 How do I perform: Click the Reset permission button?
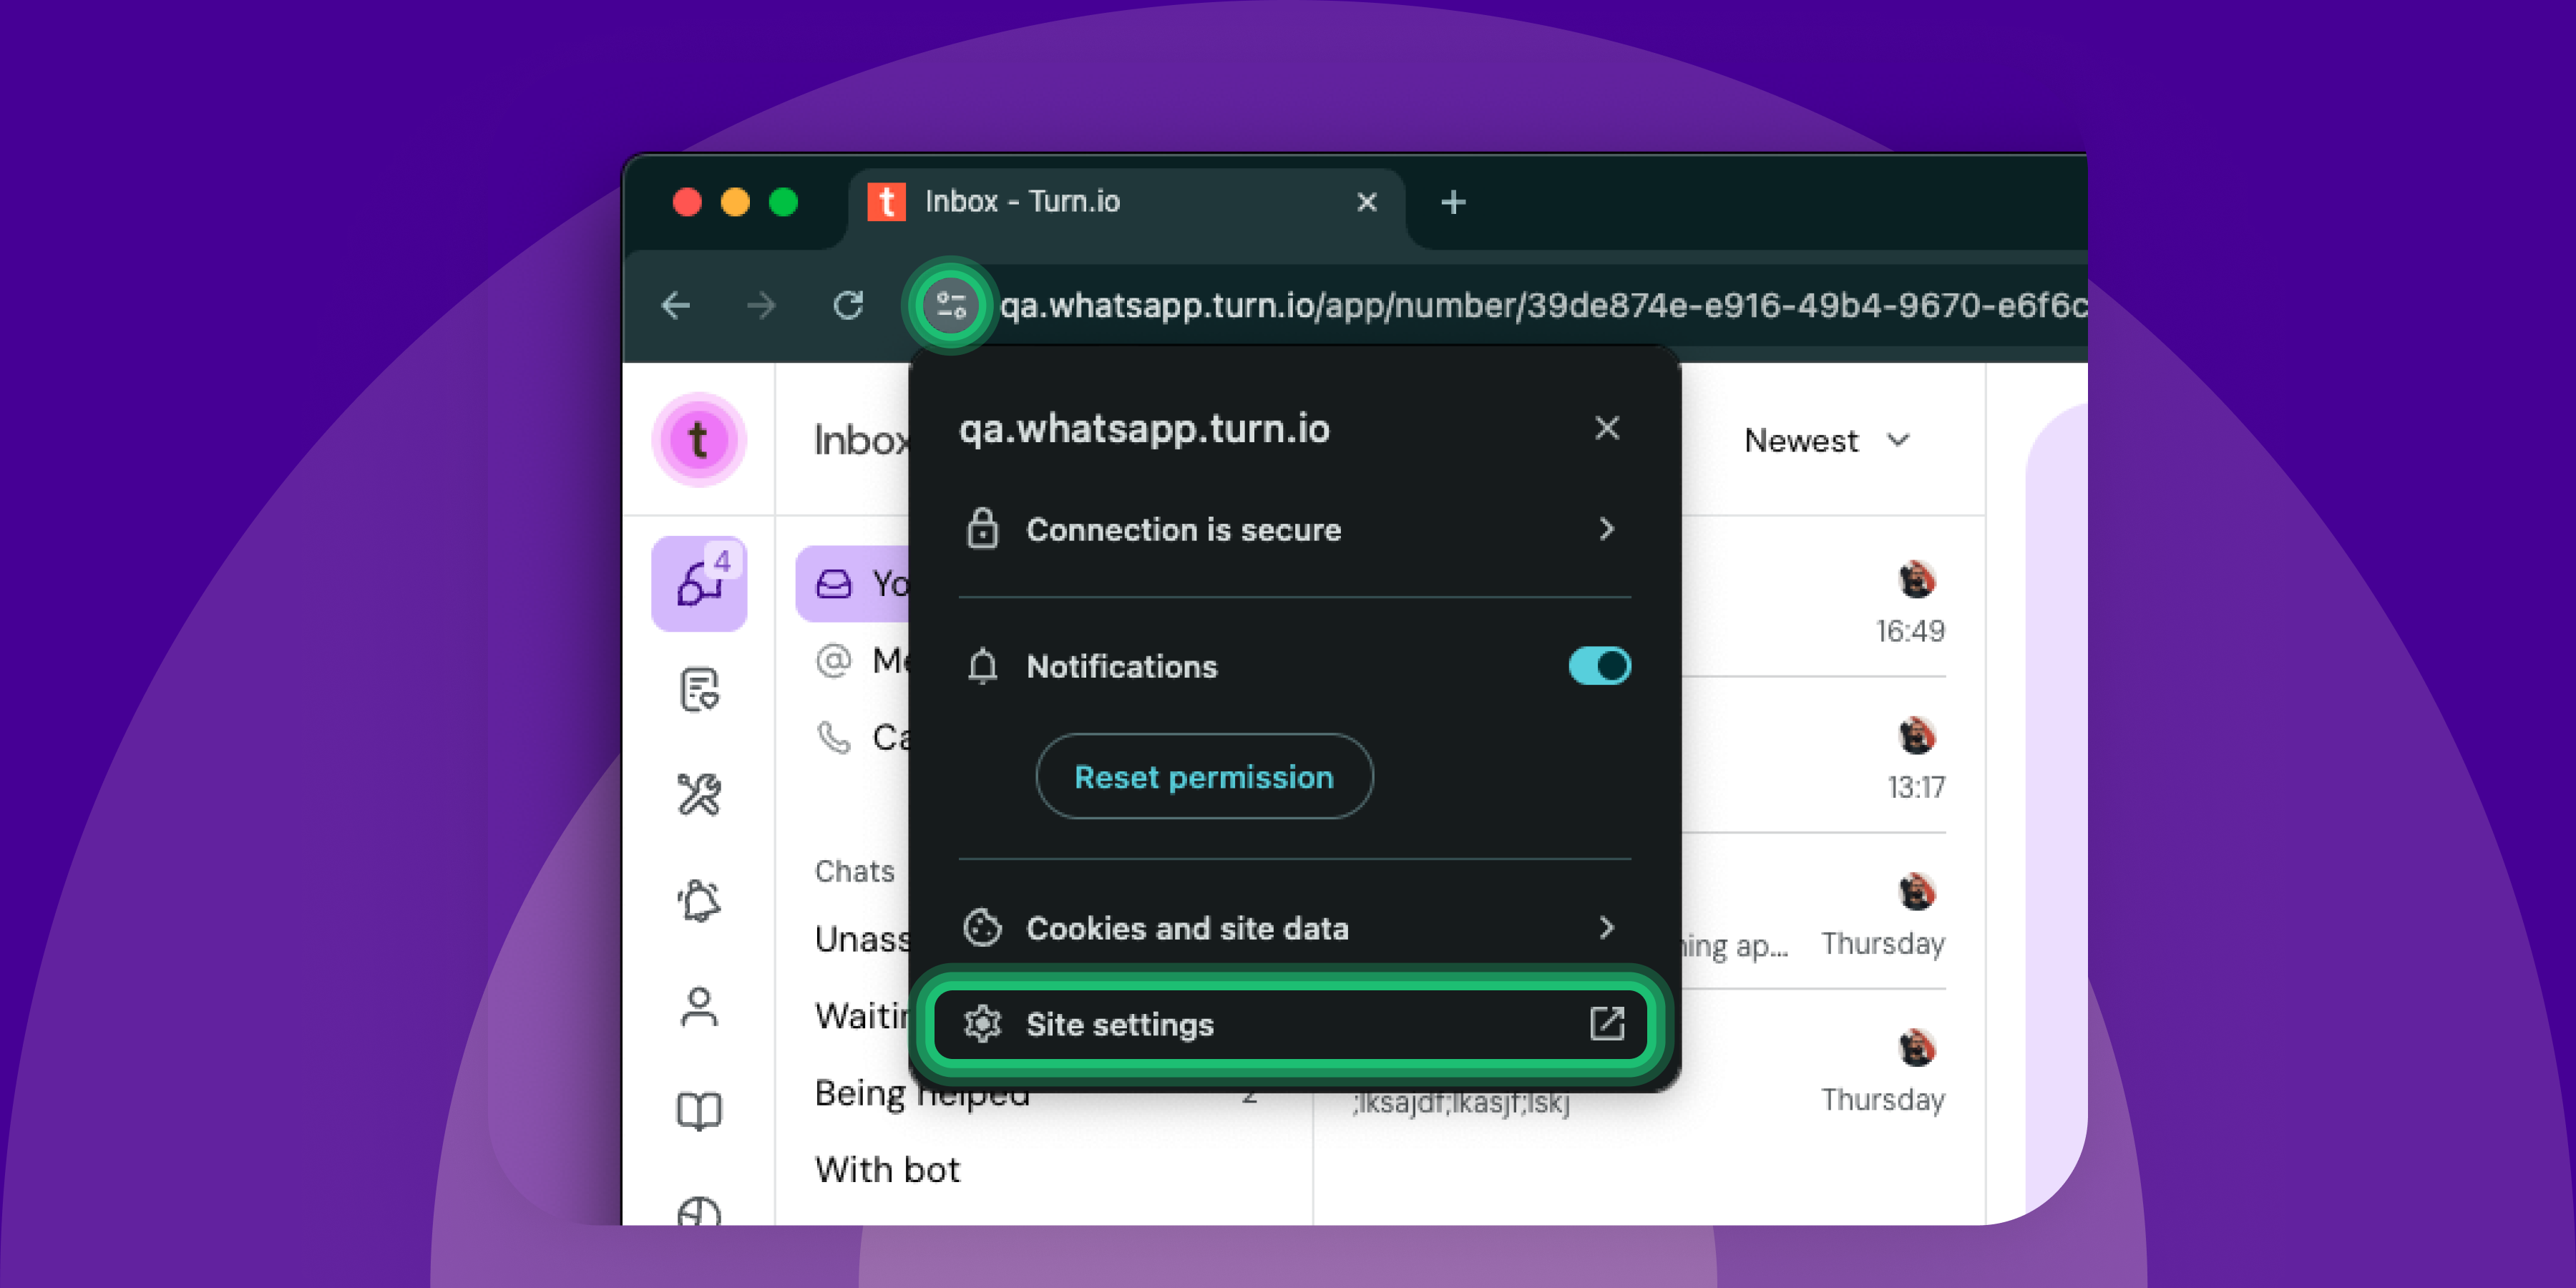[1204, 777]
